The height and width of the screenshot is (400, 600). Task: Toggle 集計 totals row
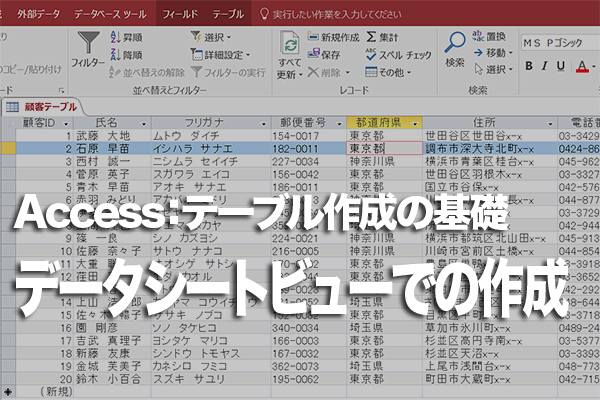[x=382, y=37]
